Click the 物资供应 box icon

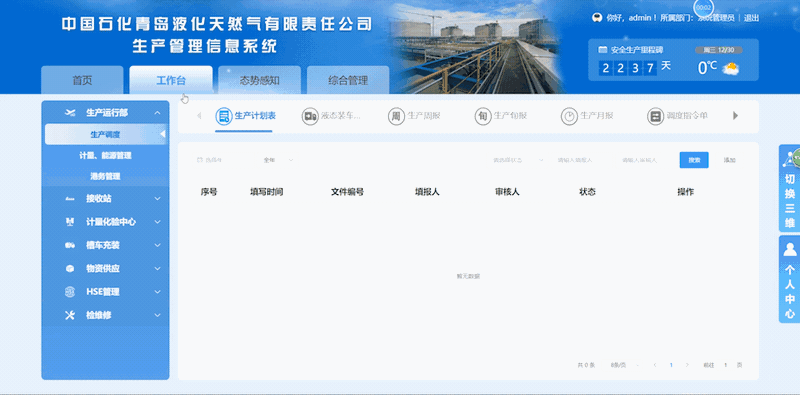coord(70,268)
